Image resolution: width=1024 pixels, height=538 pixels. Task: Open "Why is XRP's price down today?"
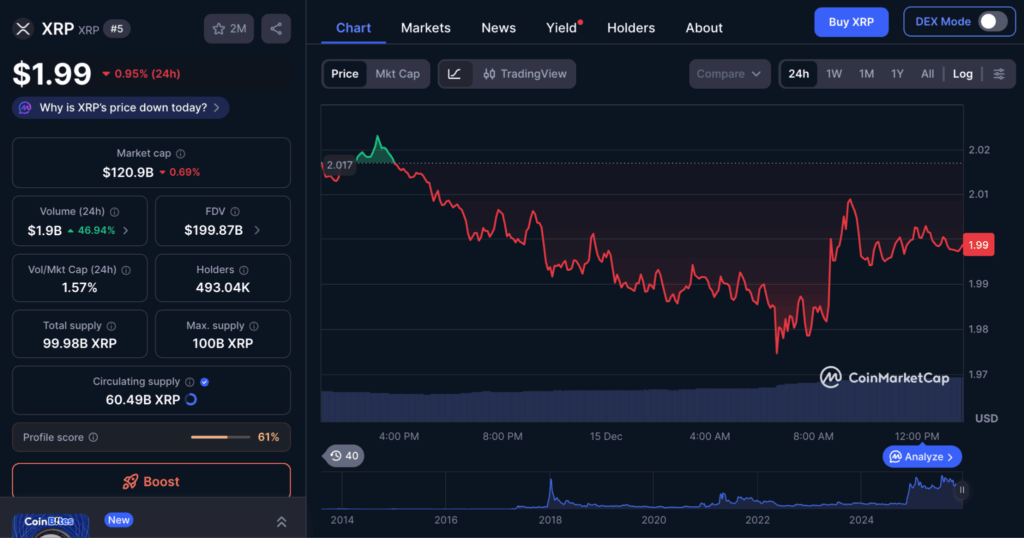122,107
